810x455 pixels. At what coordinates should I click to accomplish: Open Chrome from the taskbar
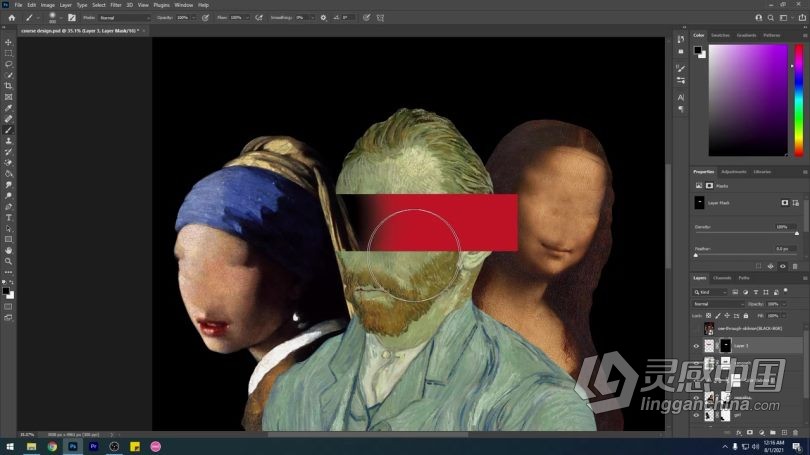click(x=52, y=446)
